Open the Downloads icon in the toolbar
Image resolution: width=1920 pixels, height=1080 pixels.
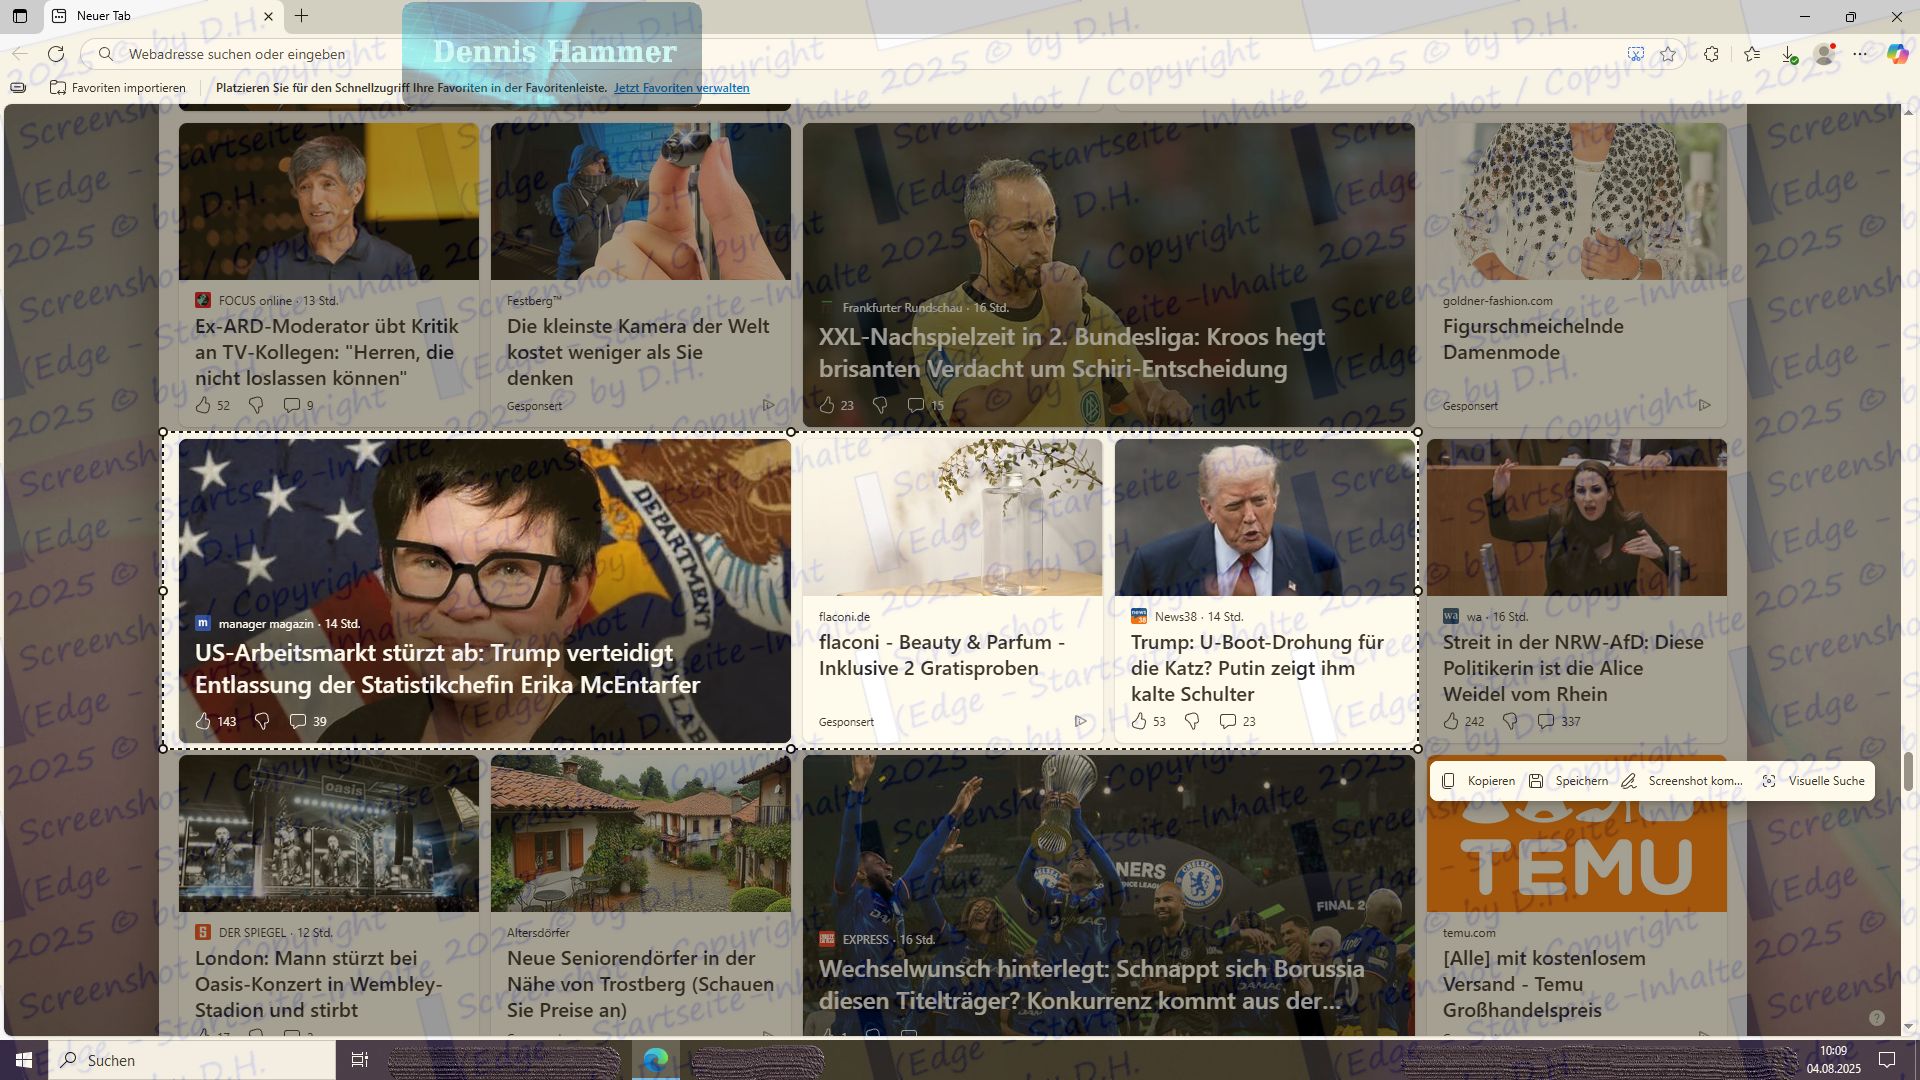coord(1789,54)
